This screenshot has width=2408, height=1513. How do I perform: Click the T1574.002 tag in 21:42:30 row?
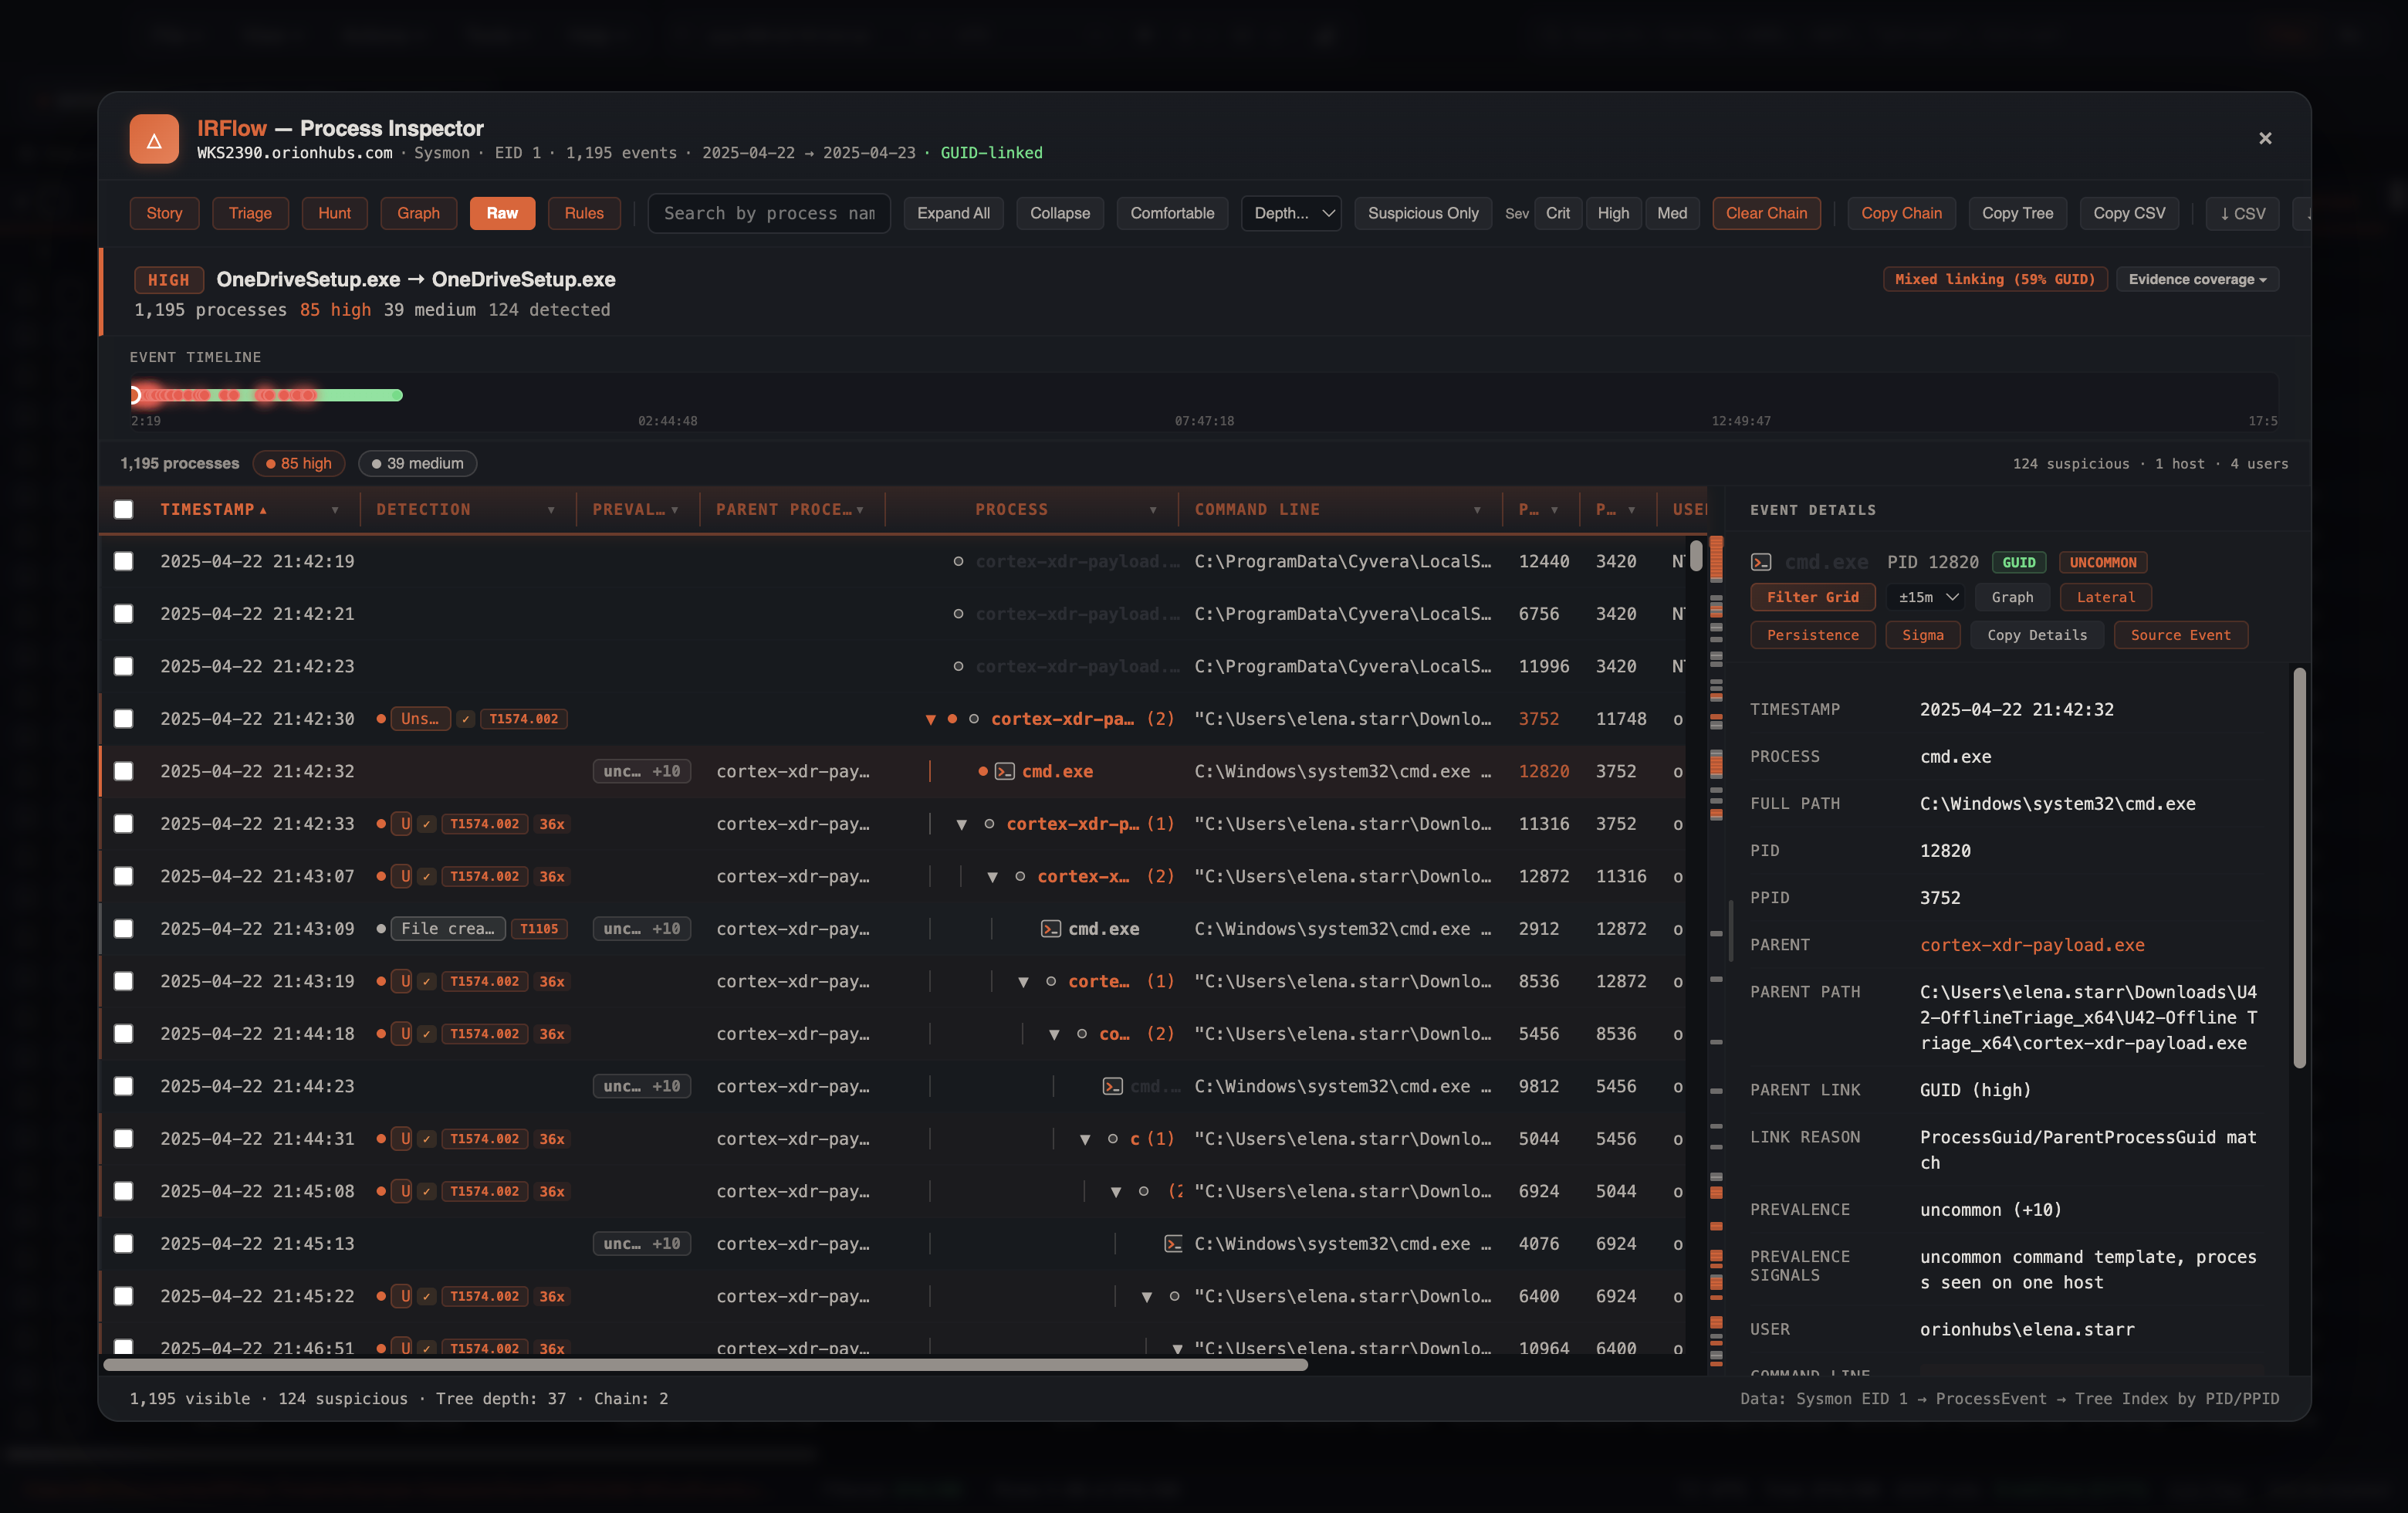coord(524,719)
